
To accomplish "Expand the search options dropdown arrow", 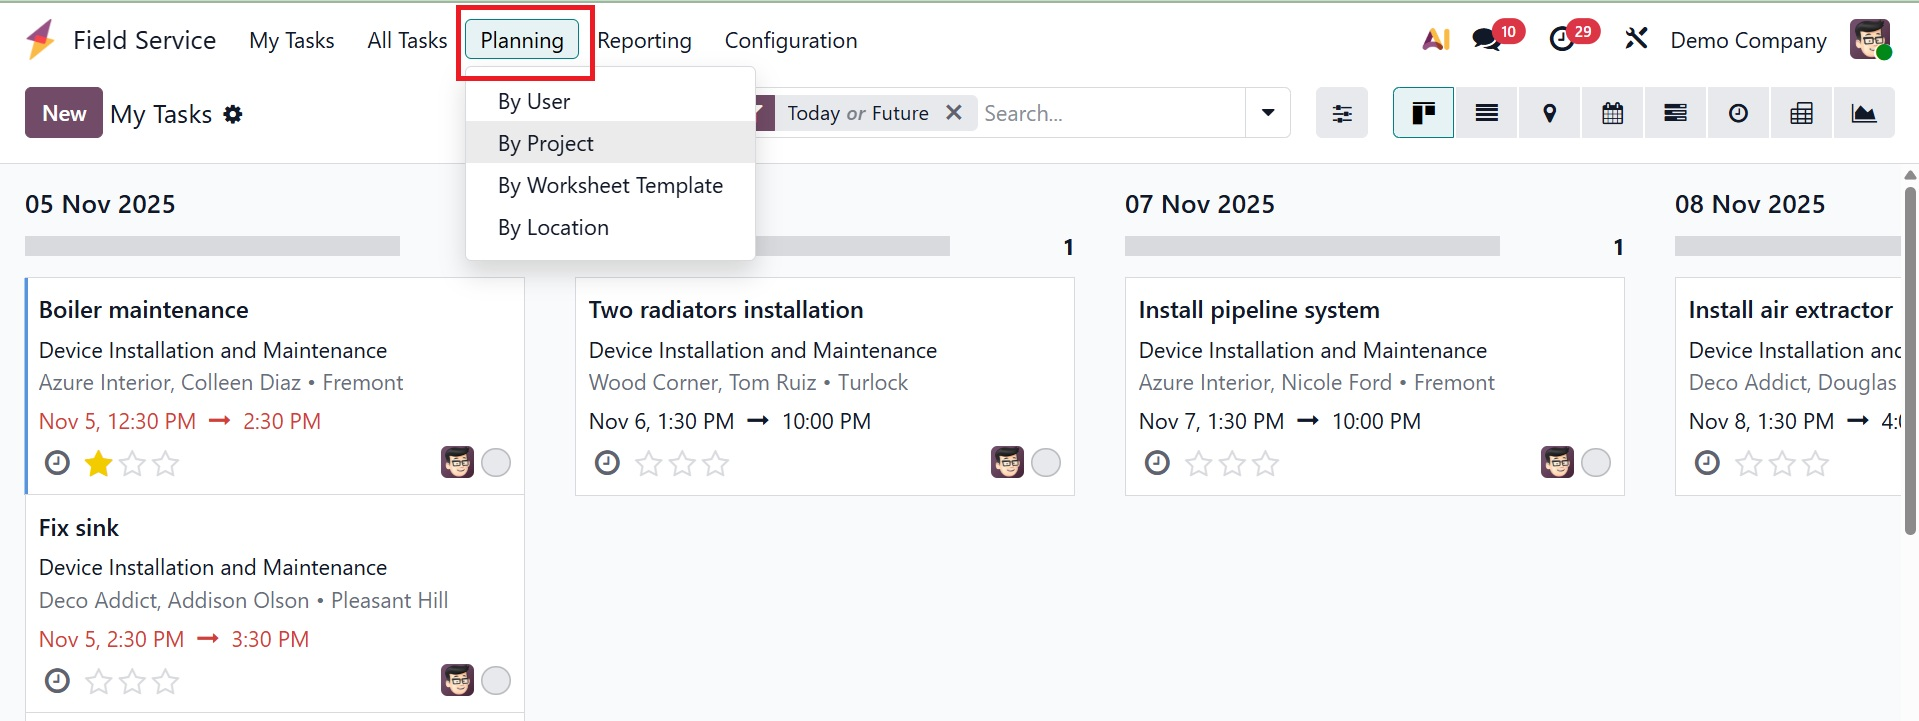I will 1268,113.
